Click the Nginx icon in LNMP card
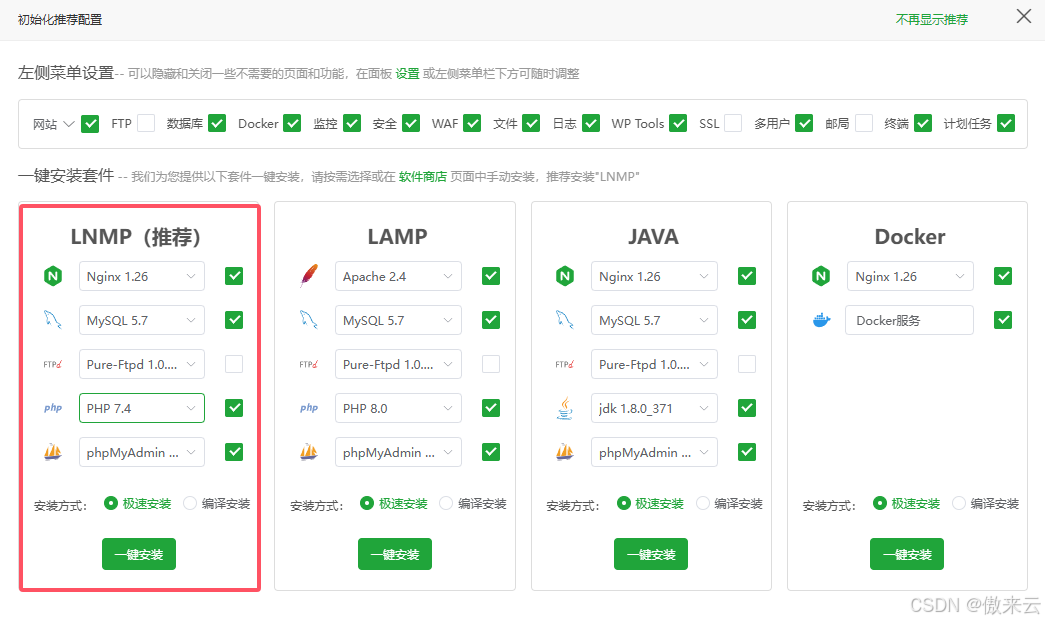Screen dimensions: 1045x623 53,276
